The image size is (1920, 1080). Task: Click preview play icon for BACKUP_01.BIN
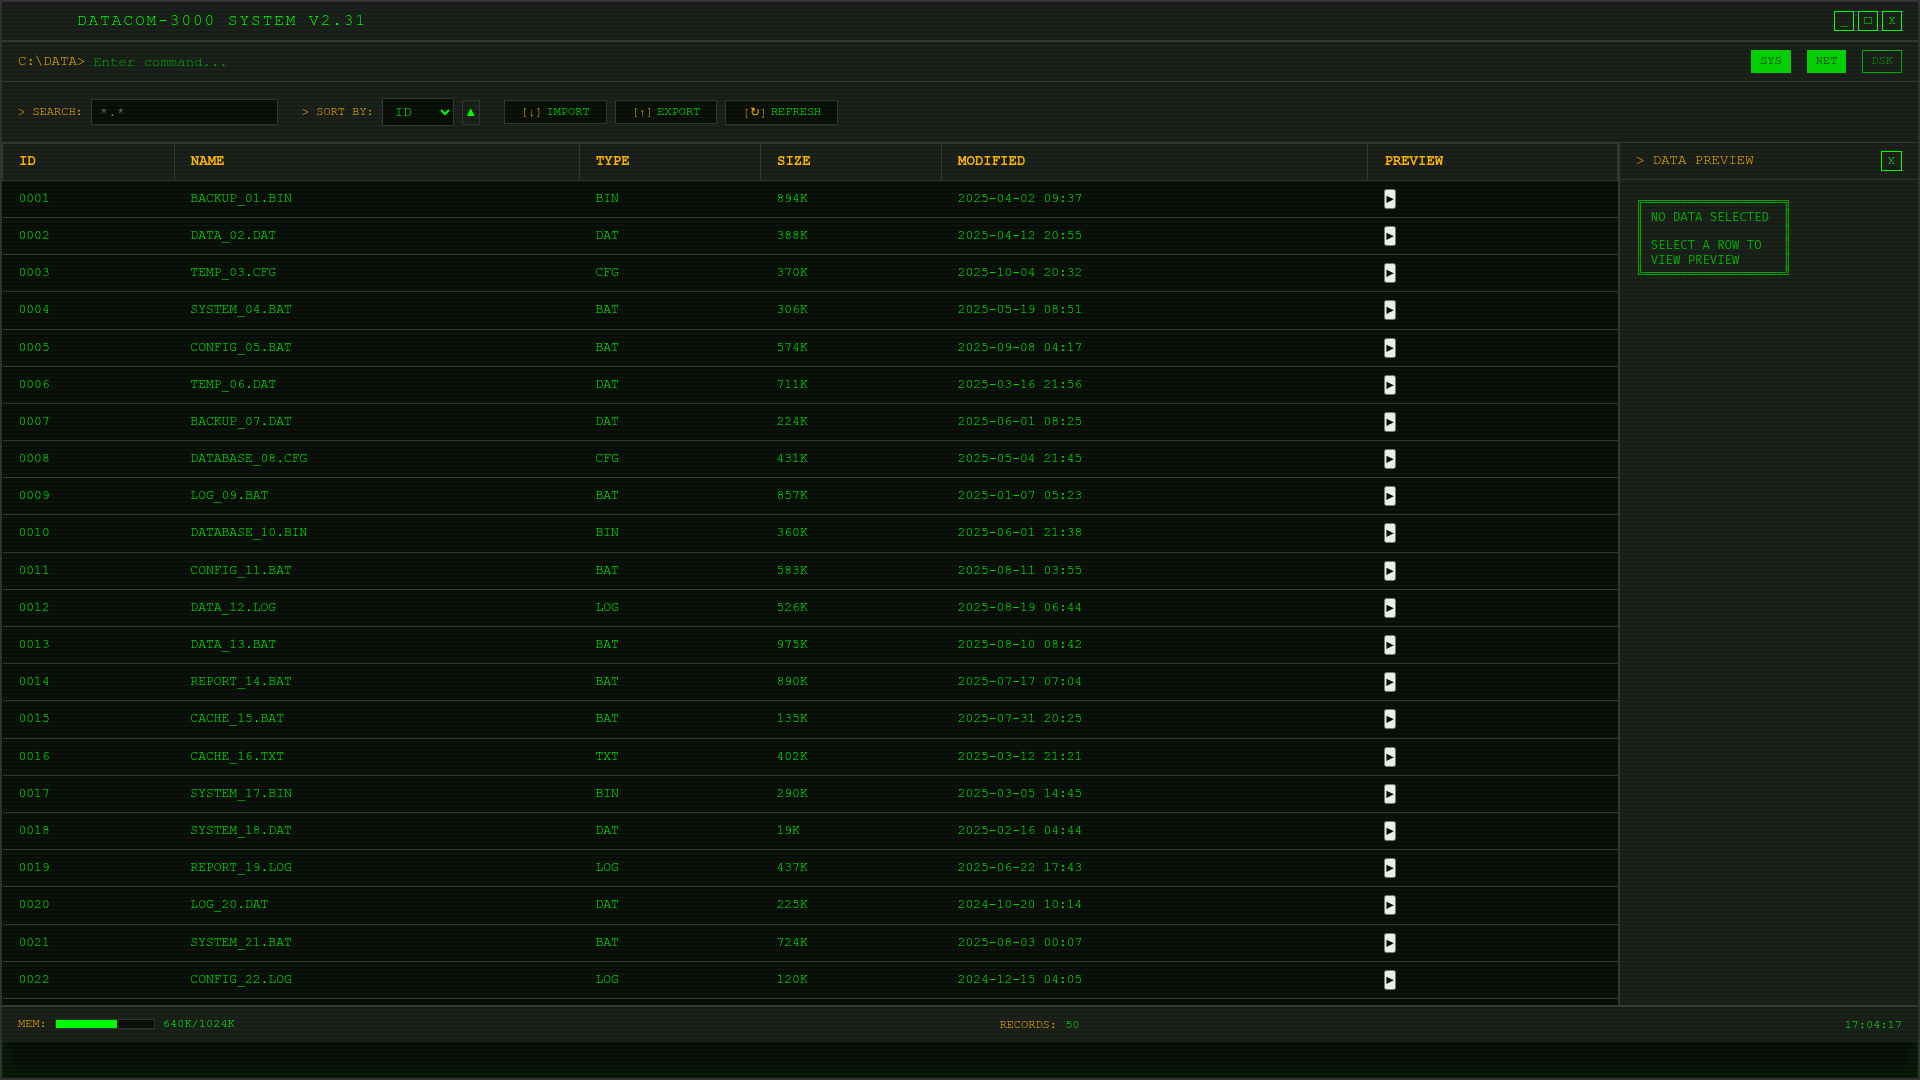coord(1389,199)
